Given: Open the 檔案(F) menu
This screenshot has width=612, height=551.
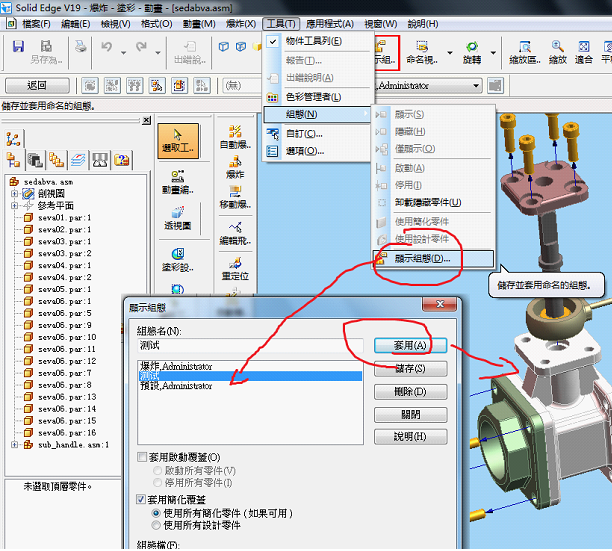Looking at the screenshot, I should pyautogui.click(x=36, y=24).
